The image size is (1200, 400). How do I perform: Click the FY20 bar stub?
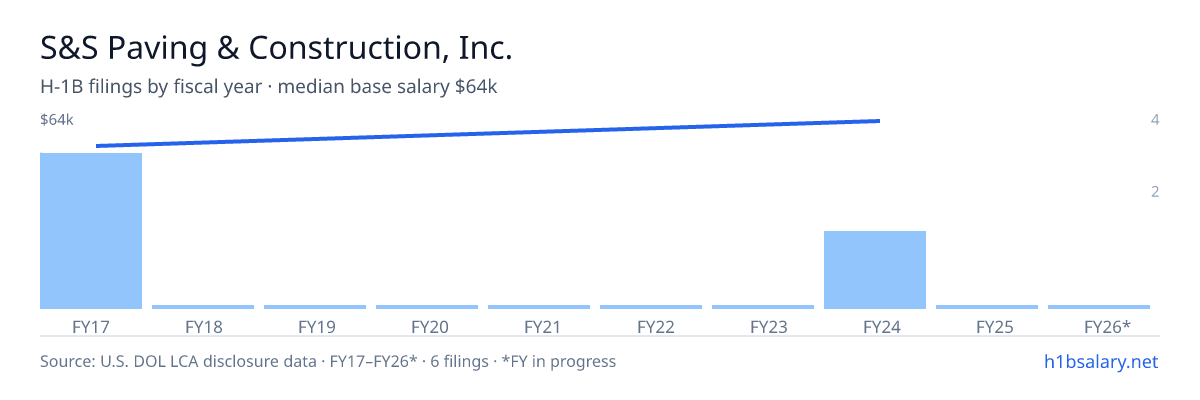pyautogui.click(x=427, y=307)
